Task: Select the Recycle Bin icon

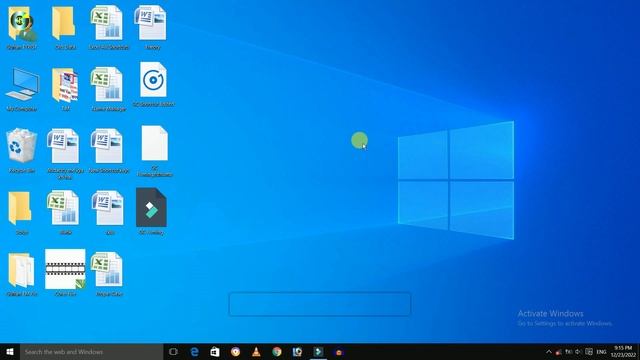Action: tap(21, 146)
